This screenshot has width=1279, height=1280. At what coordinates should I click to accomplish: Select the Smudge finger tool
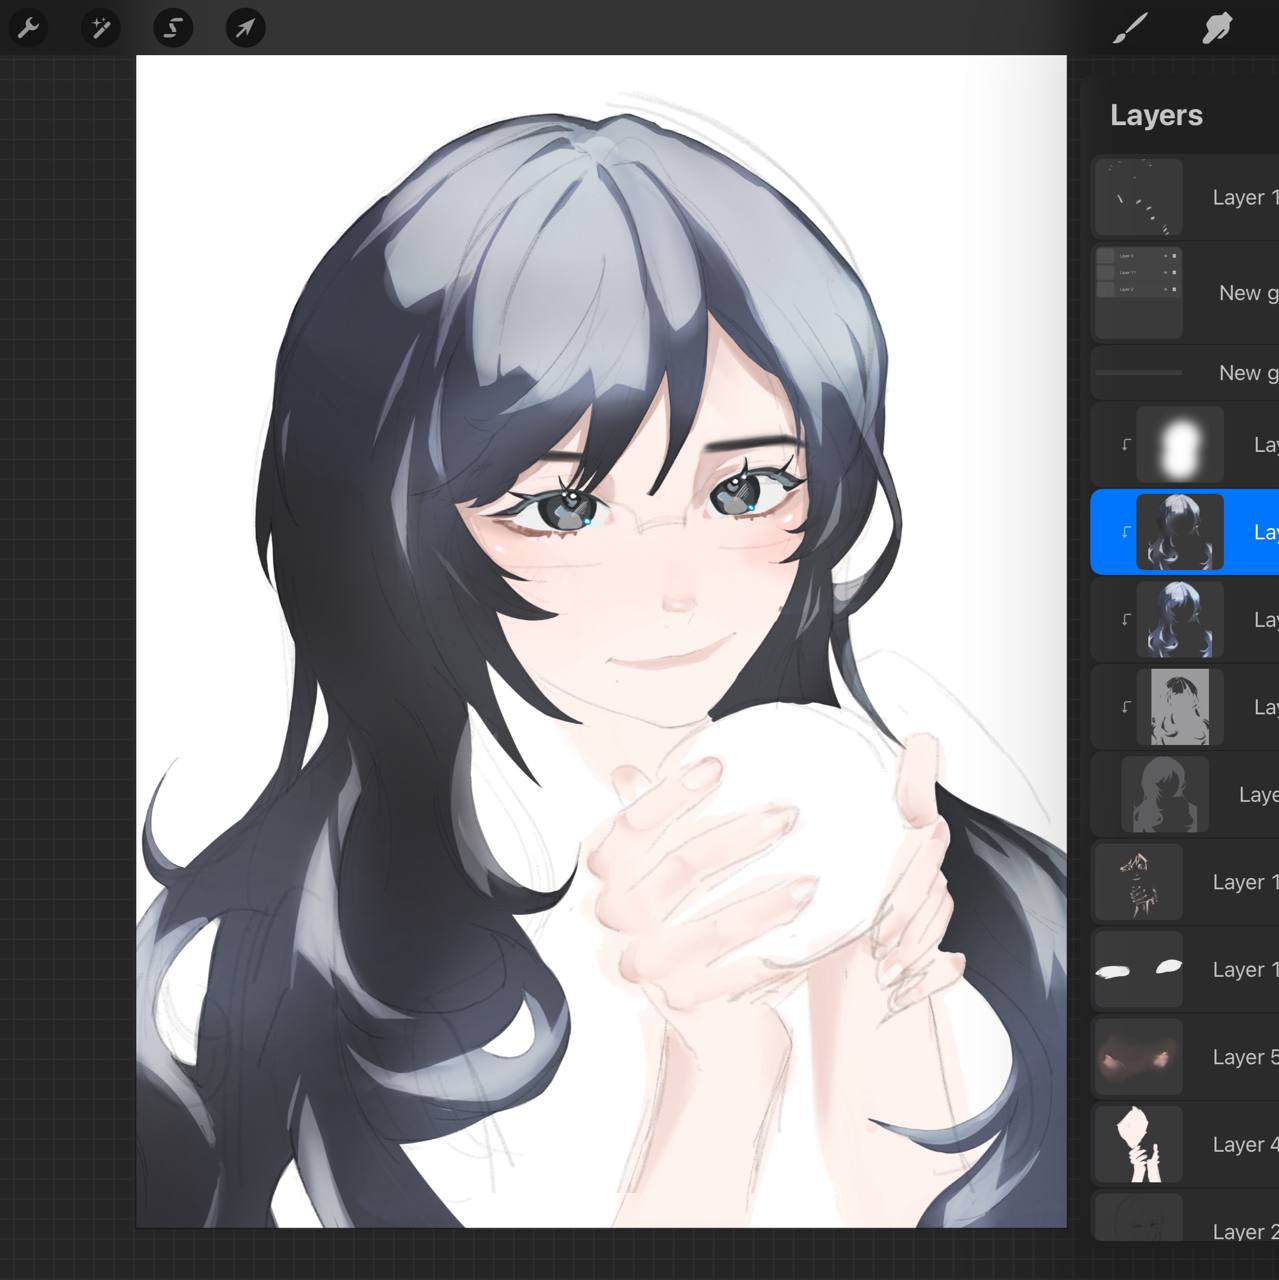coord(1216,28)
